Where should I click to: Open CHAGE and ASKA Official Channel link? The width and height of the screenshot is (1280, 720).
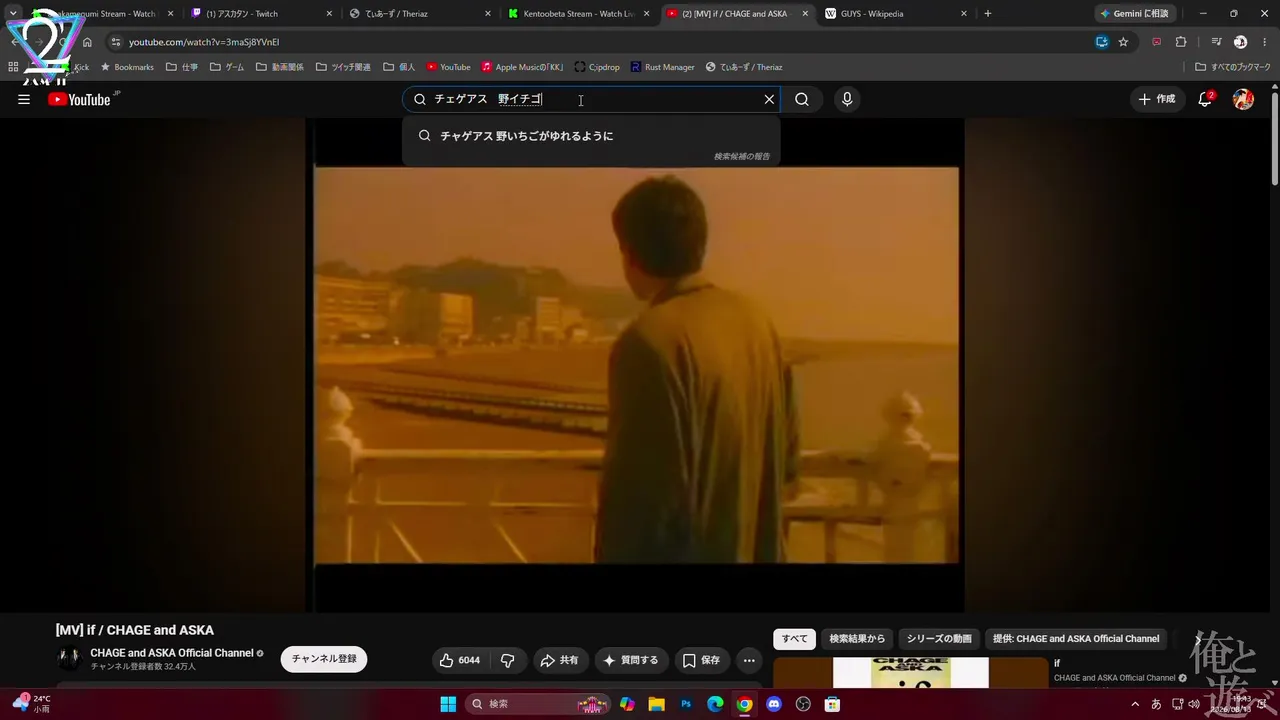[x=172, y=653]
